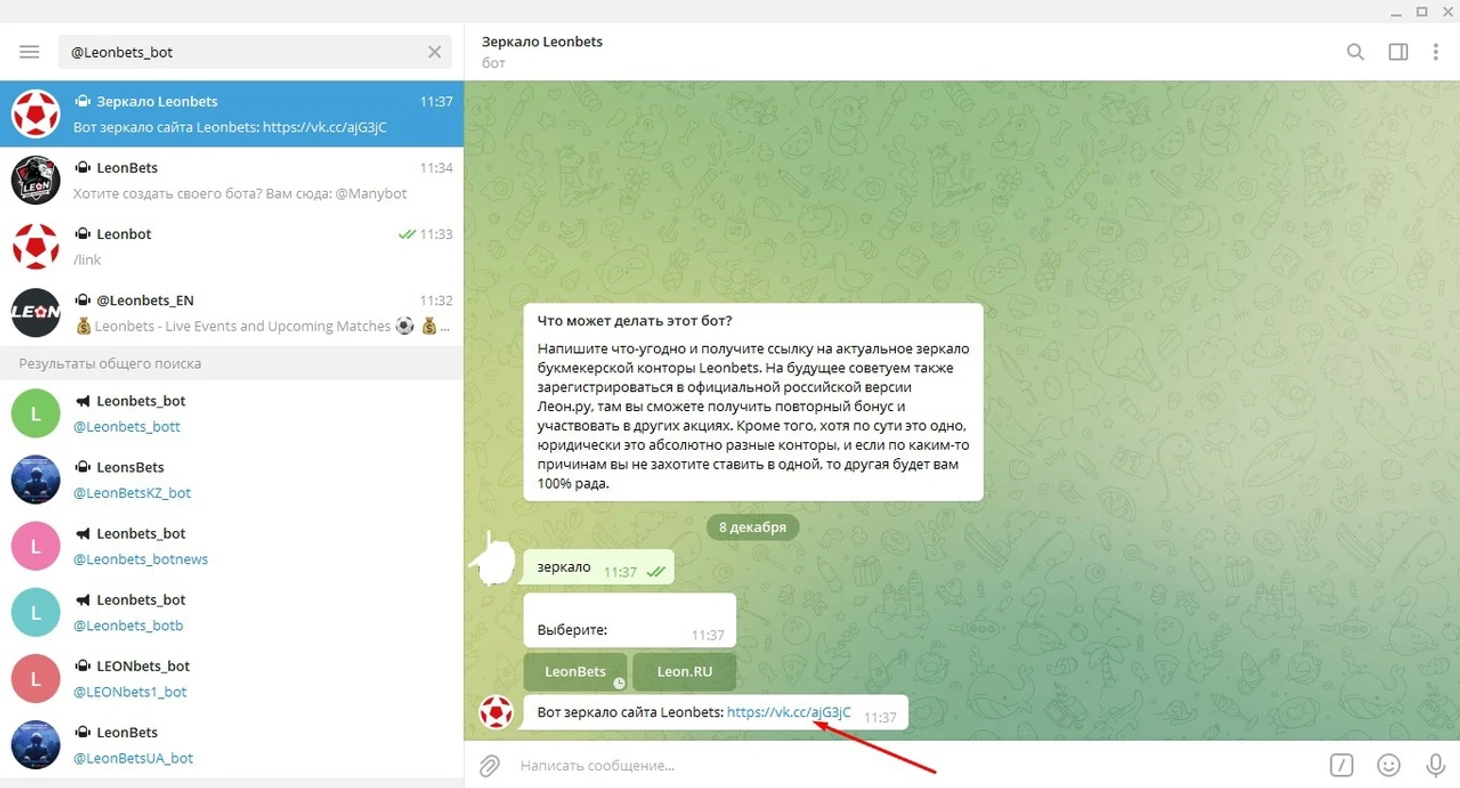Attach a file with the paperclip icon
The image size is (1460, 788).
[489, 765]
